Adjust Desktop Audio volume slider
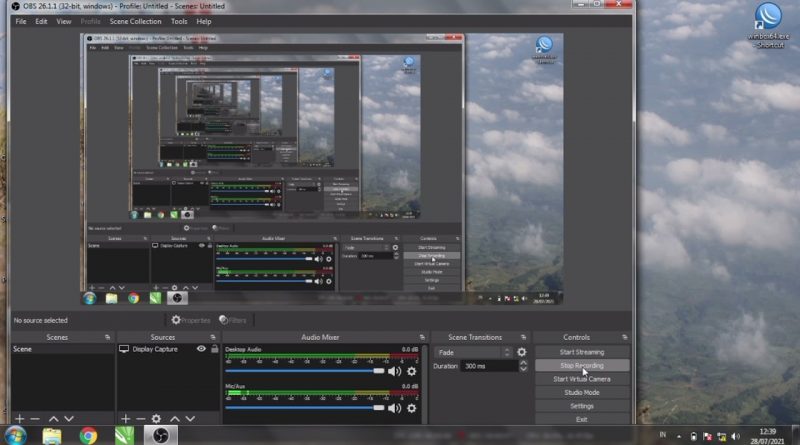 click(305, 371)
